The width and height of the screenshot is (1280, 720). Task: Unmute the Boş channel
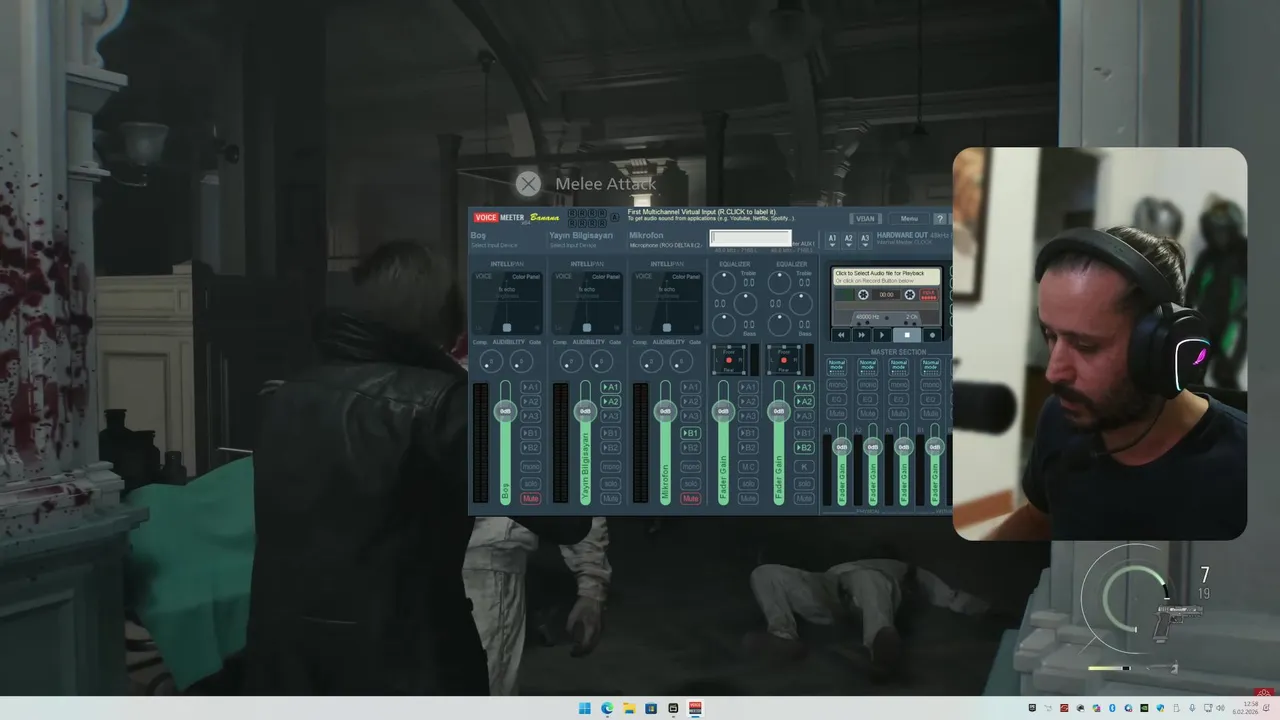(530, 498)
